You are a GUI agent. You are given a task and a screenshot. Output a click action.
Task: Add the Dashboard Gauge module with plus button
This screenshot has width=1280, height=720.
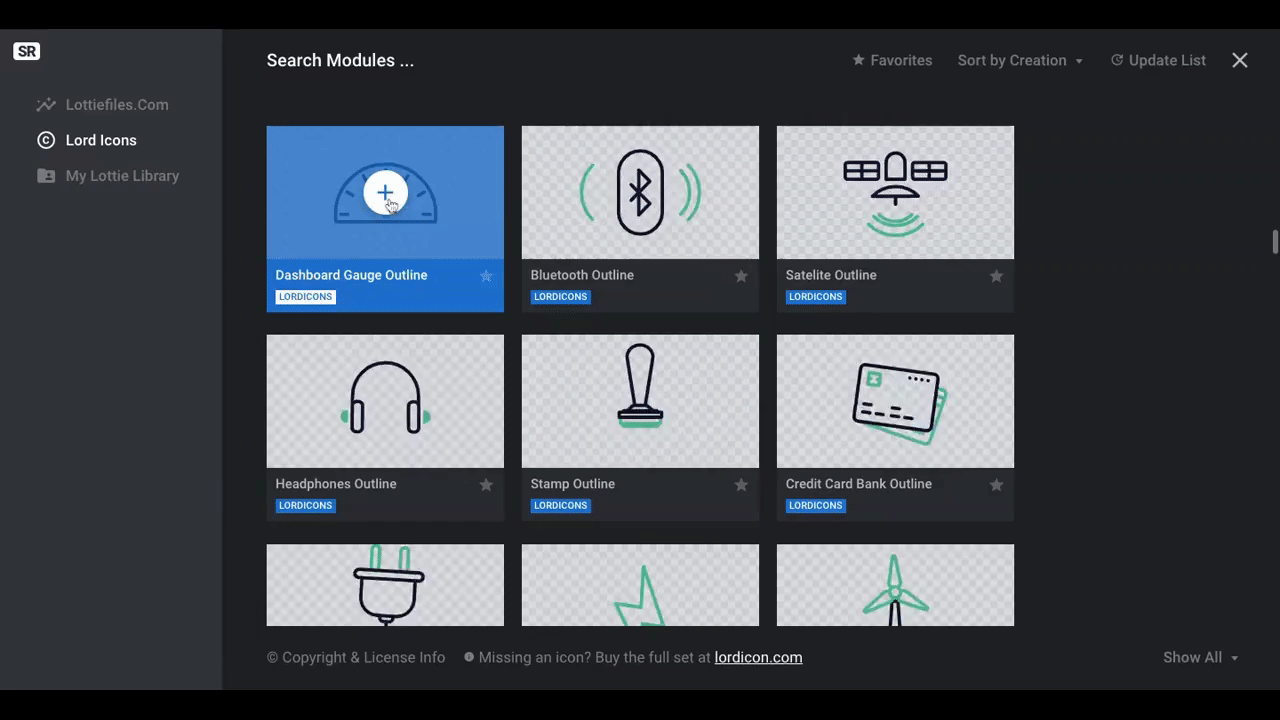tap(385, 193)
